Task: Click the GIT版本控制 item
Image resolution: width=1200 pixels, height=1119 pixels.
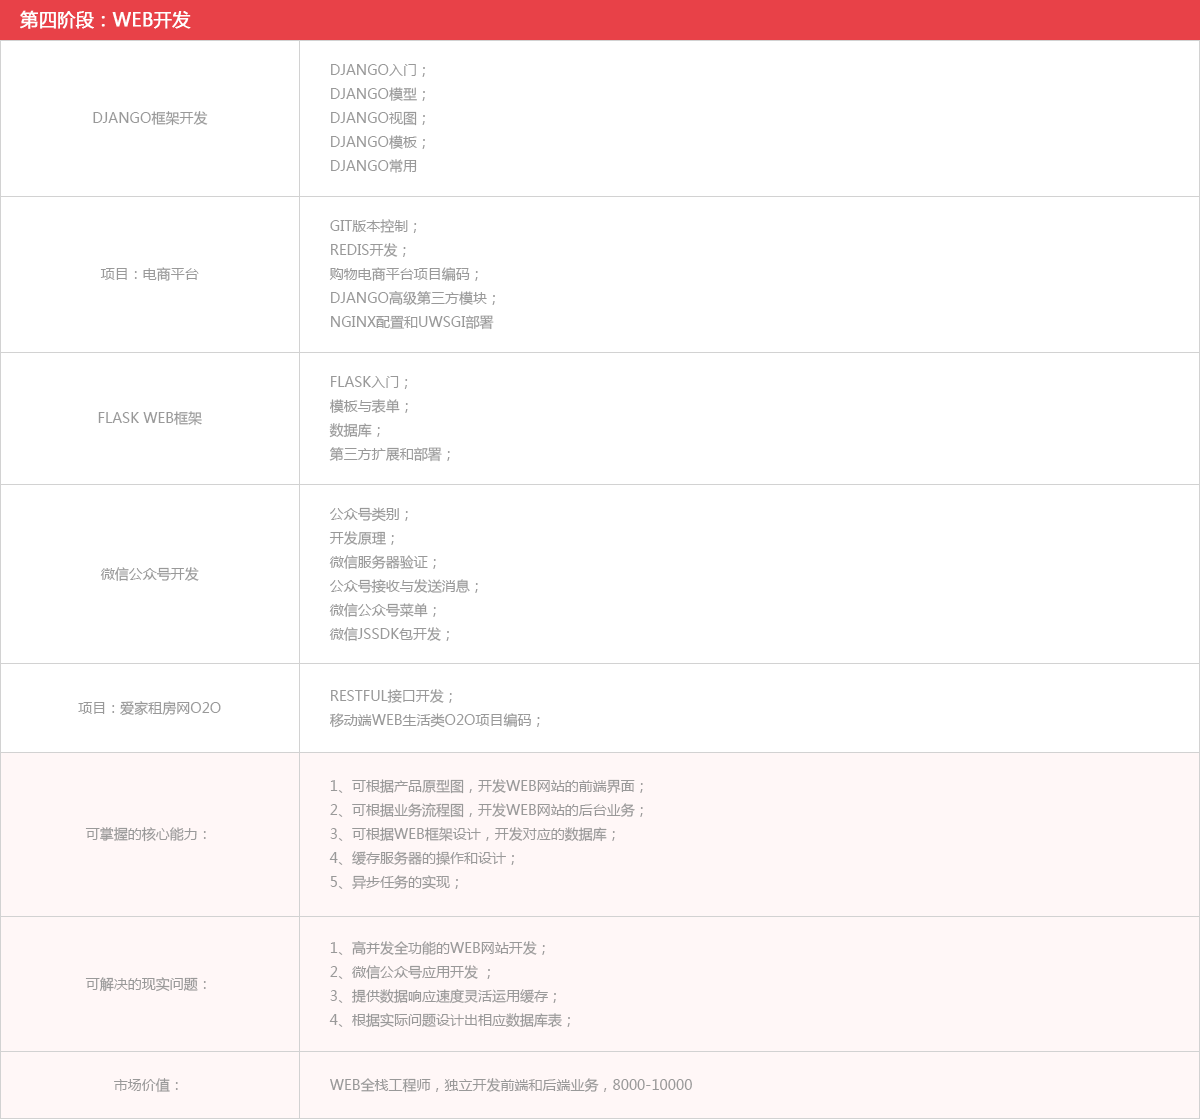Action: pyautogui.click(x=375, y=226)
